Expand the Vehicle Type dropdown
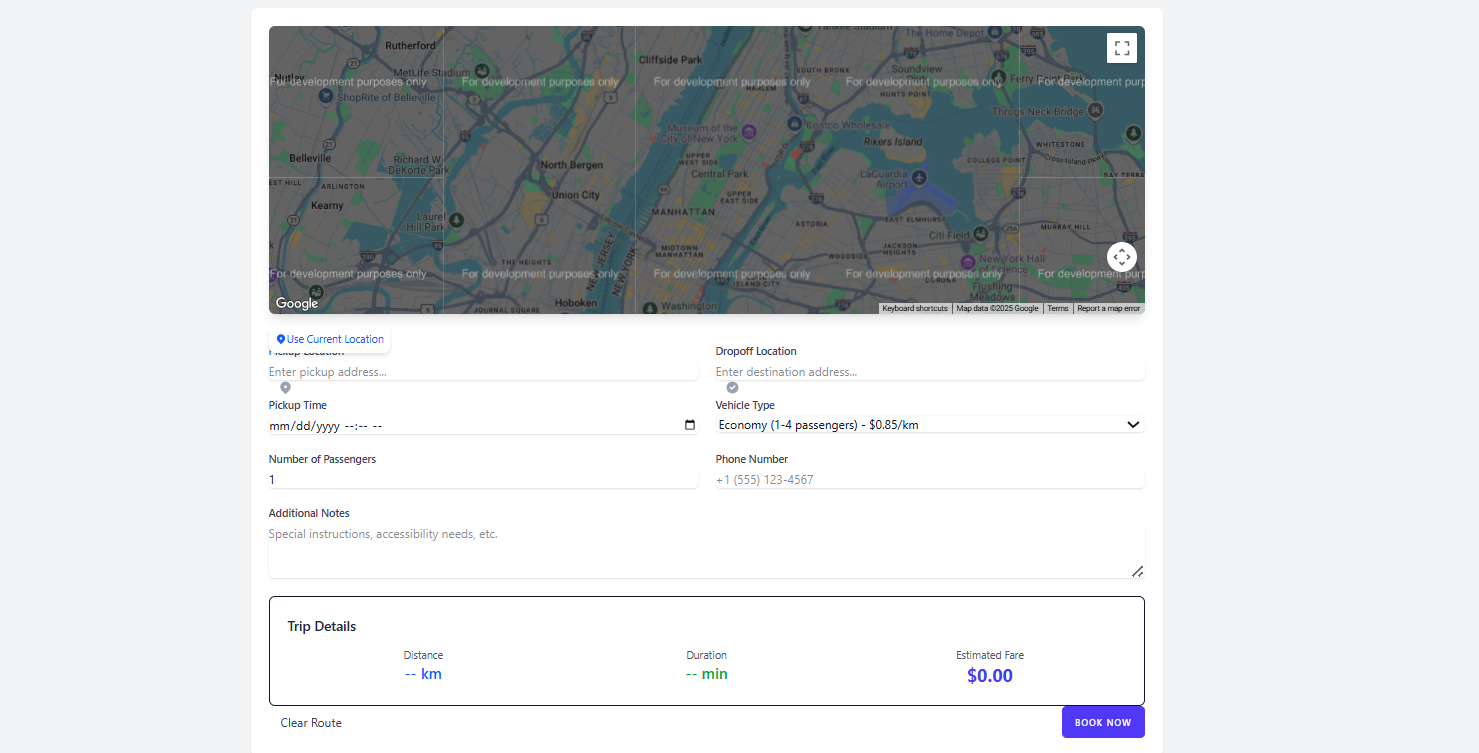 (x=930, y=425)
